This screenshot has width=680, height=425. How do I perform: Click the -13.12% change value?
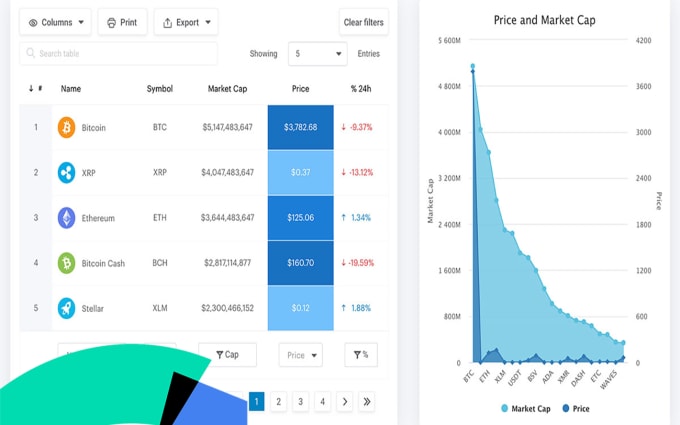click(x=361, y=172)
